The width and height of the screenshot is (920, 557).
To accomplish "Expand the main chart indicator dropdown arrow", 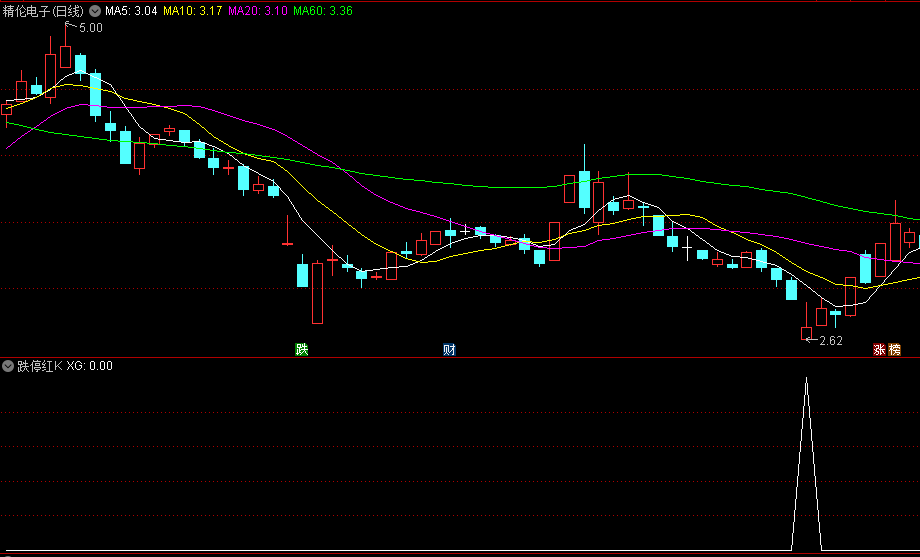I will click(x=94, y=11).
